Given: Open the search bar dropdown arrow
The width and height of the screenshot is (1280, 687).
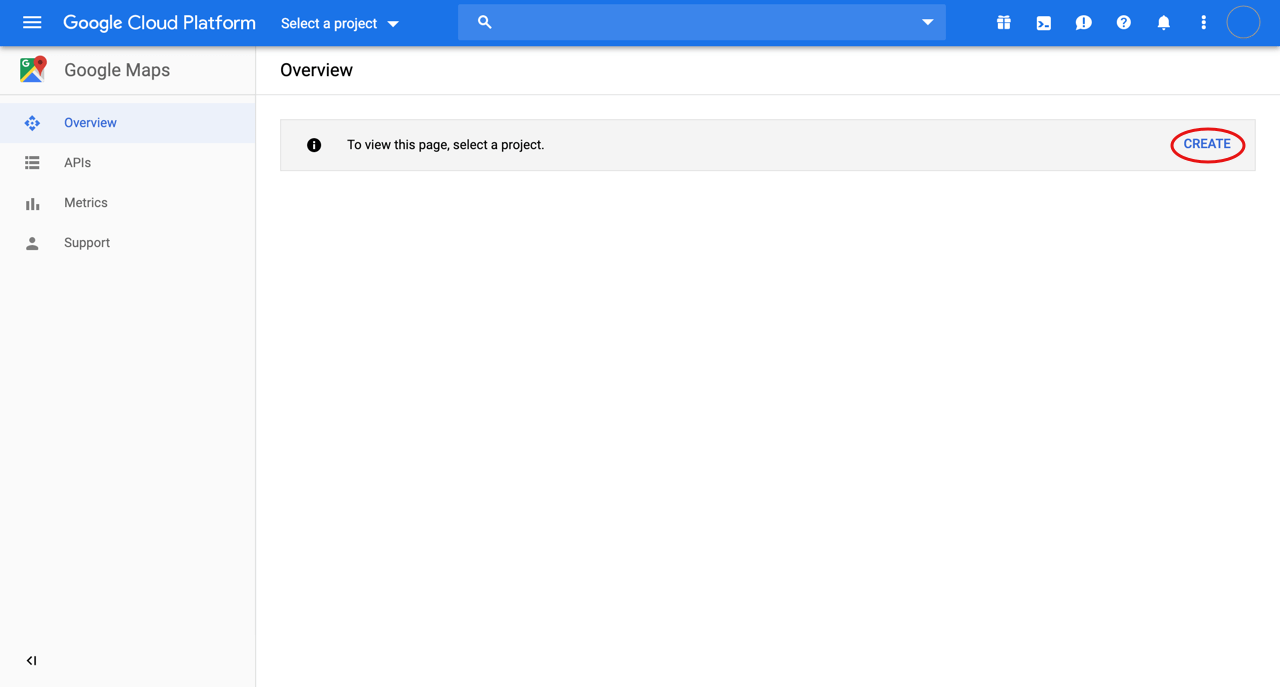Looking at the screenshot, I should pos(927,21).
